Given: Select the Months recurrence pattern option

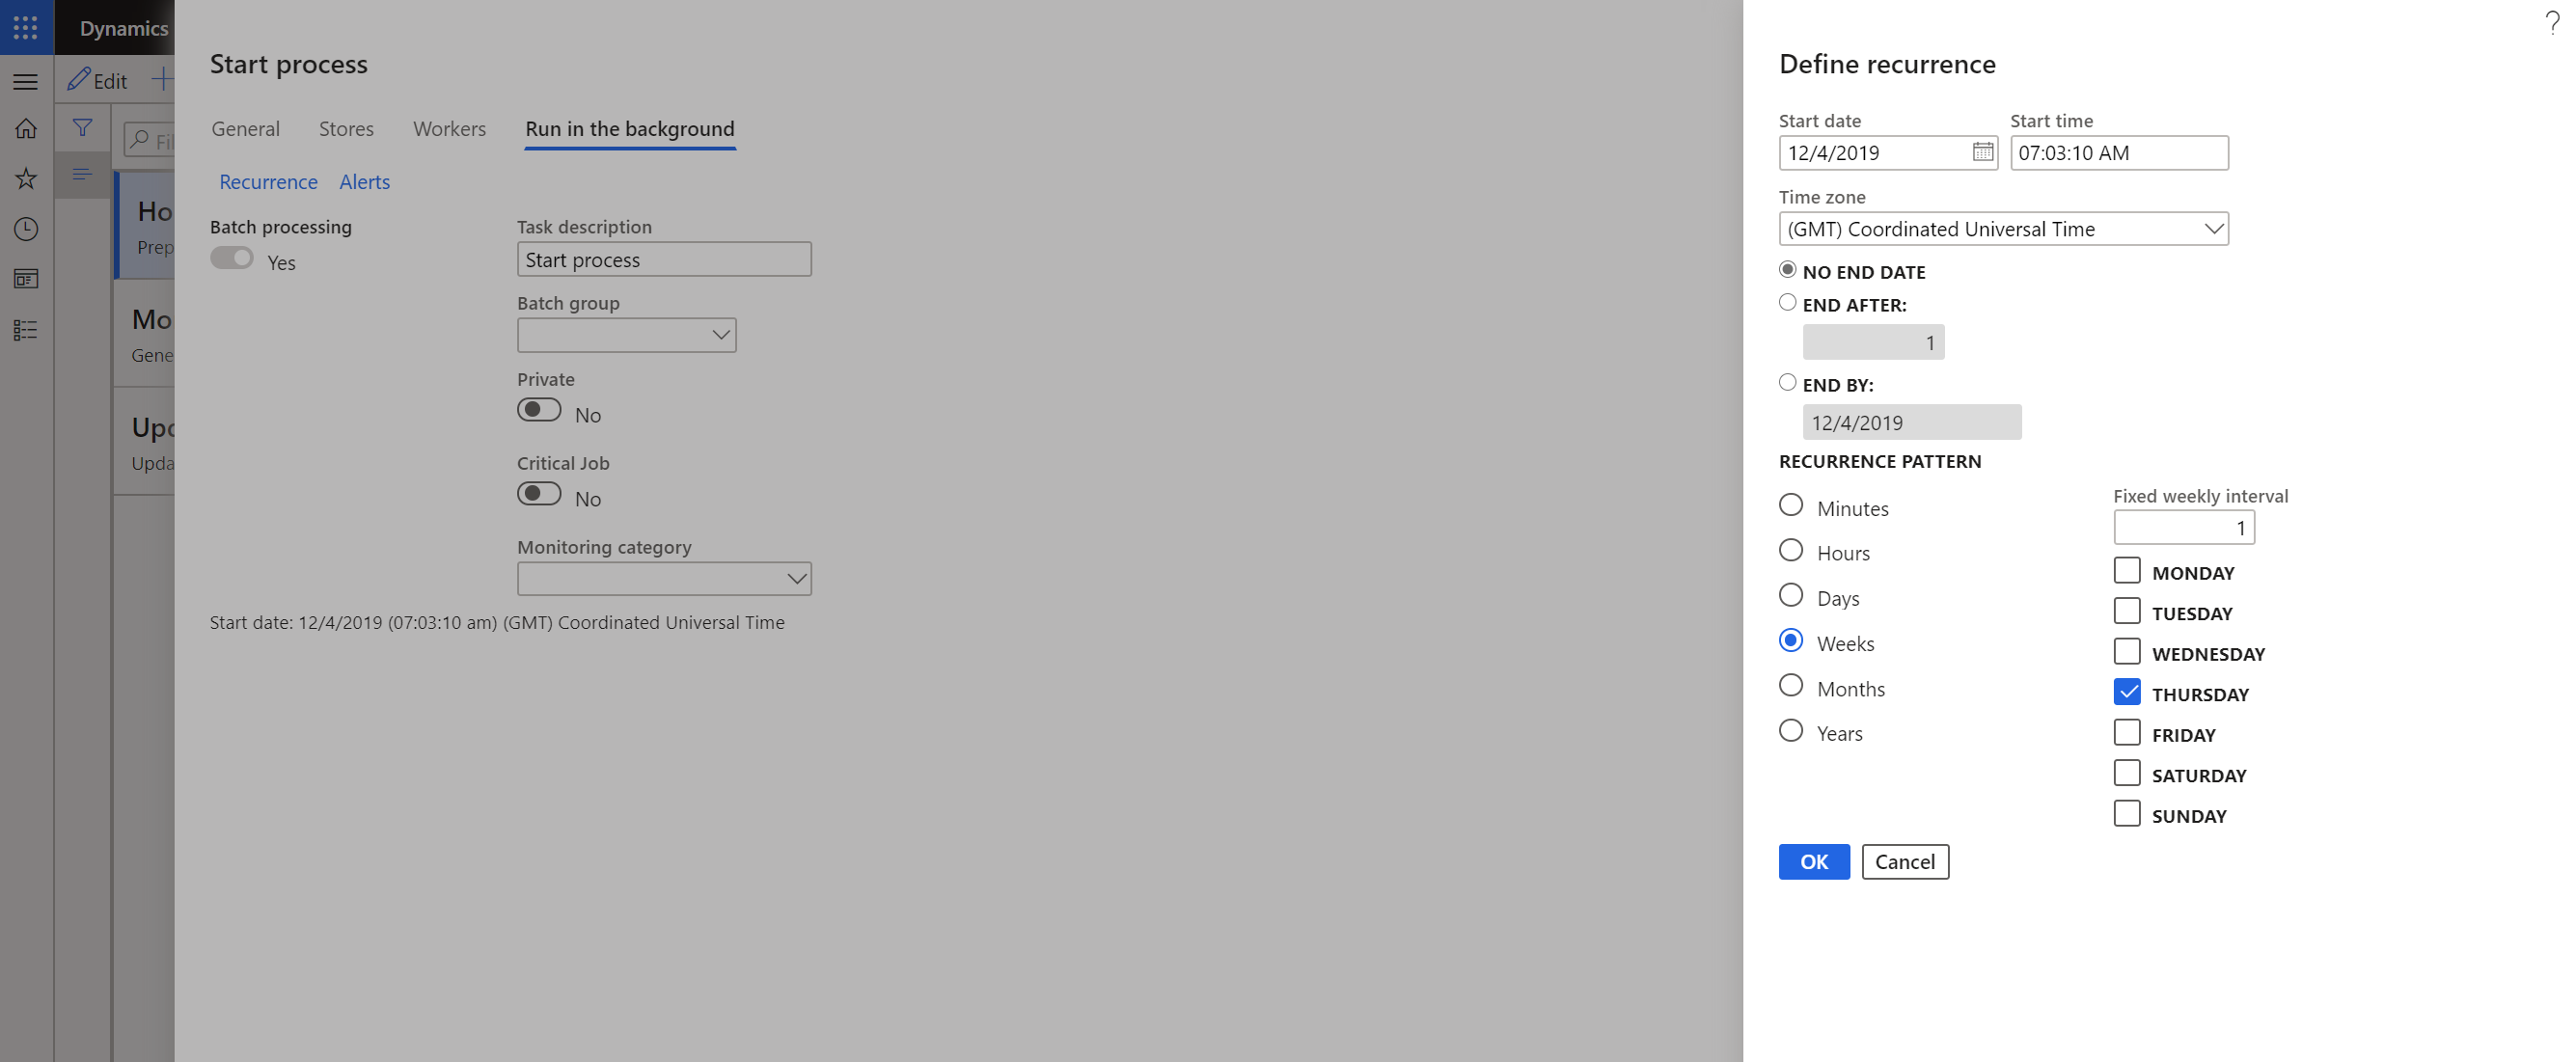Looking at the screenshot, I should pyautogui.click(x=1791, y=686).
